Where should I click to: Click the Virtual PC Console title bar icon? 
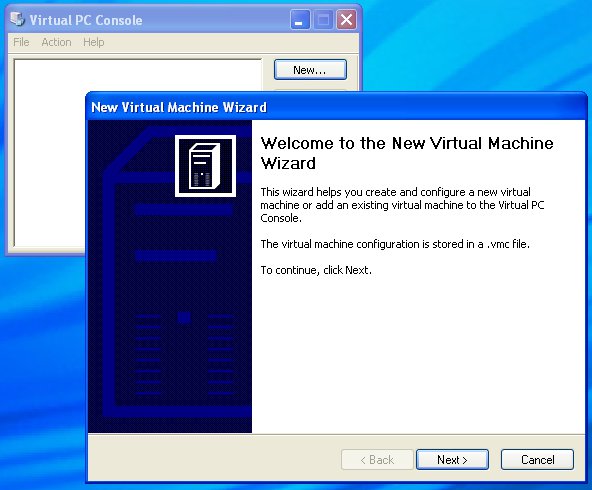tap(17, 19)
